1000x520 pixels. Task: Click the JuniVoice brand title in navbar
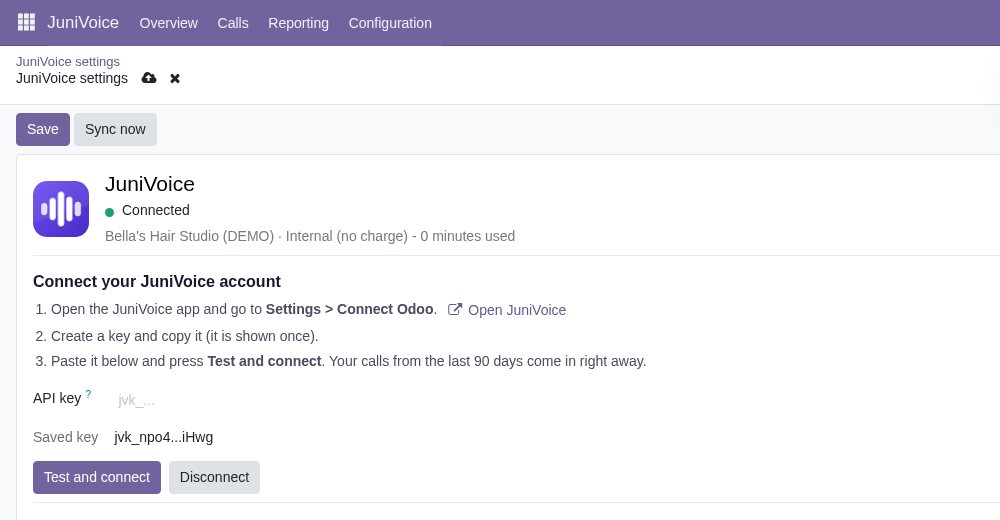click(83, 22)
